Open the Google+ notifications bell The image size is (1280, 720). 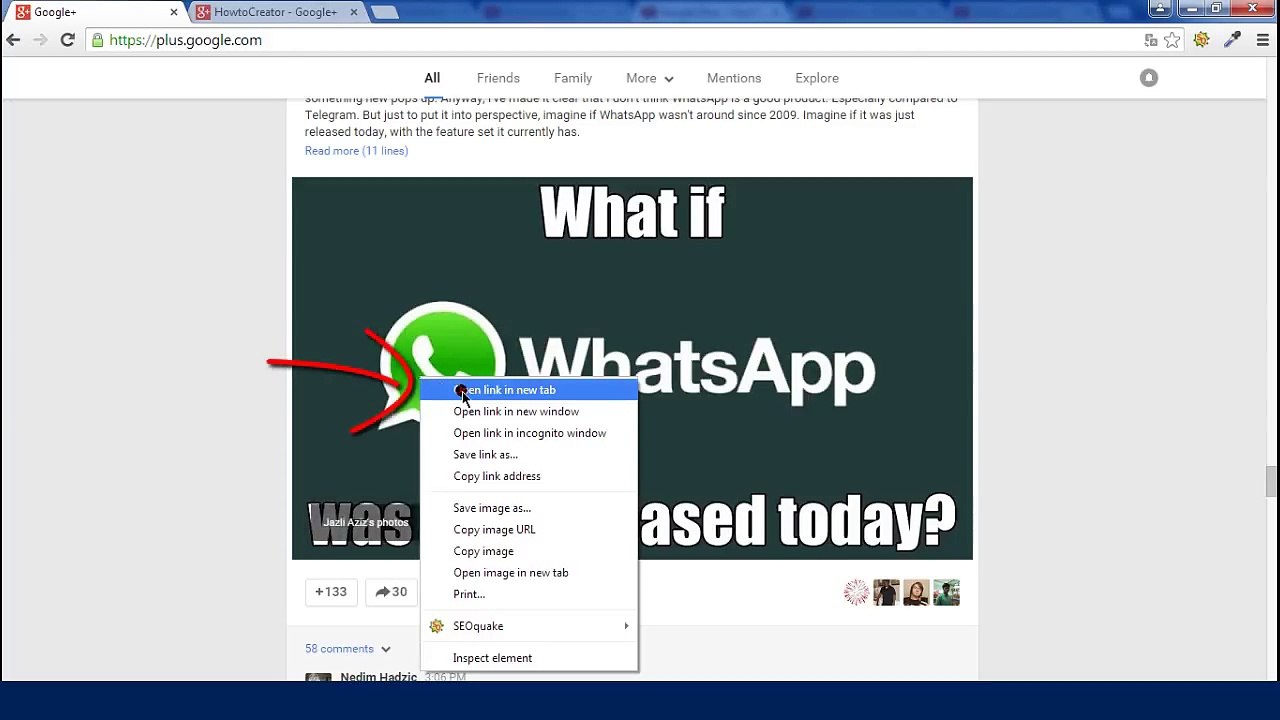(x=1149, y=78)
